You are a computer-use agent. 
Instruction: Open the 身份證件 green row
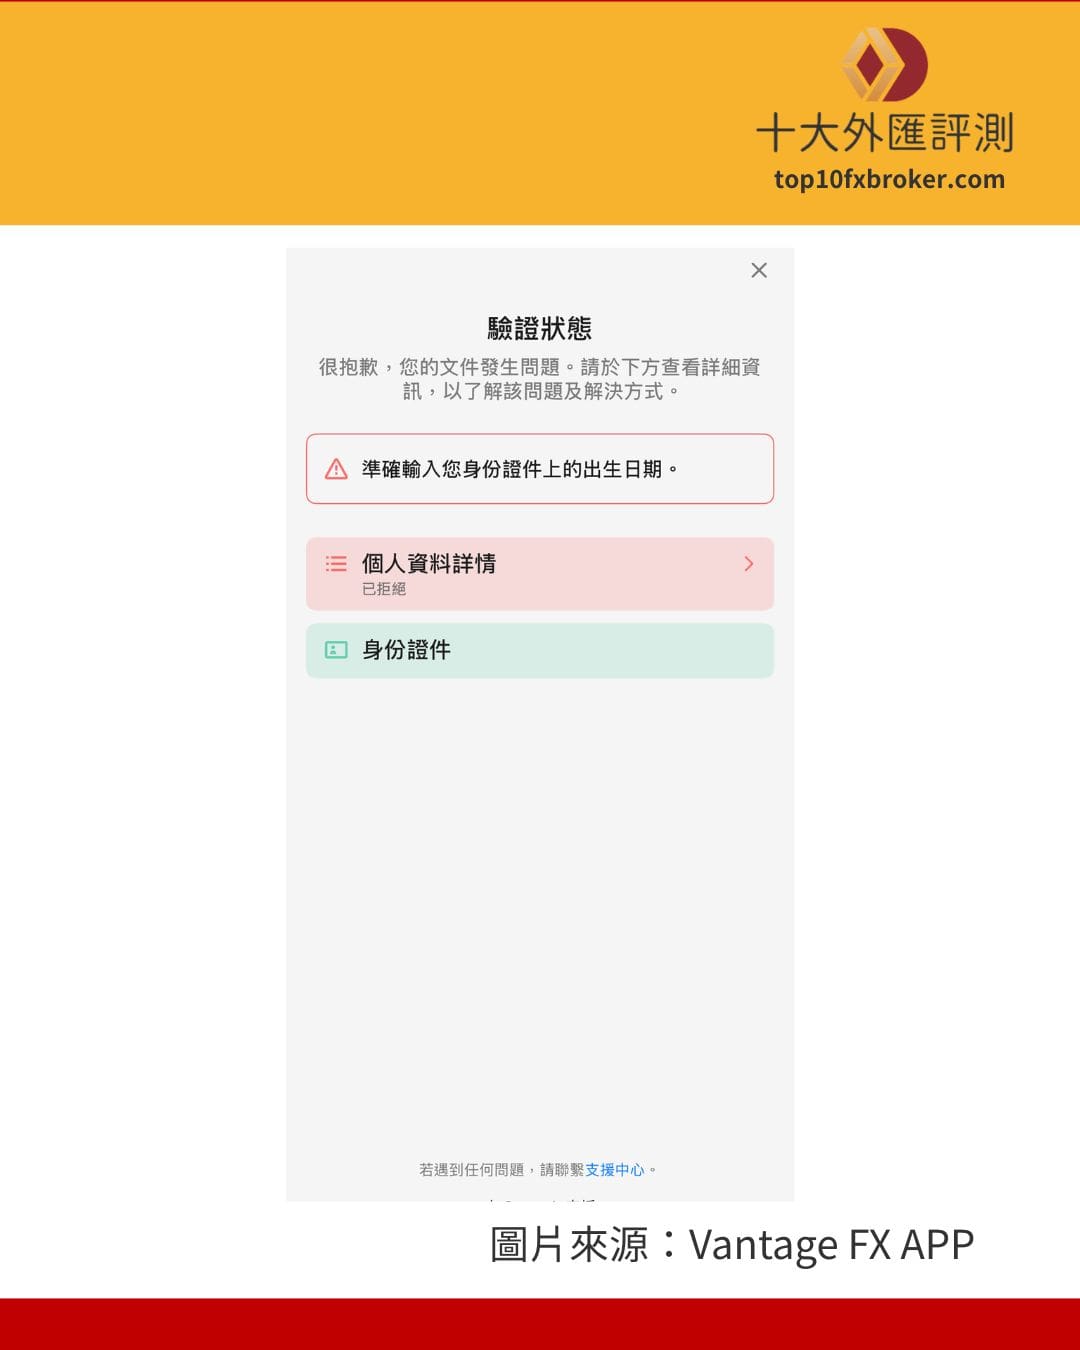click(540, 650)
